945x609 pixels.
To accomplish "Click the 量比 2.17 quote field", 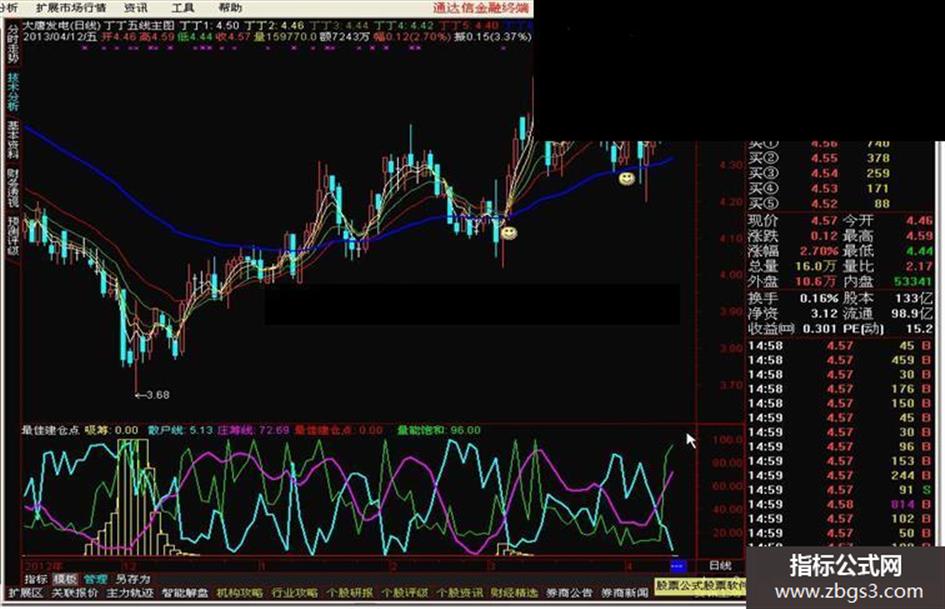I will pyautogui.click(x=888, y=266).
